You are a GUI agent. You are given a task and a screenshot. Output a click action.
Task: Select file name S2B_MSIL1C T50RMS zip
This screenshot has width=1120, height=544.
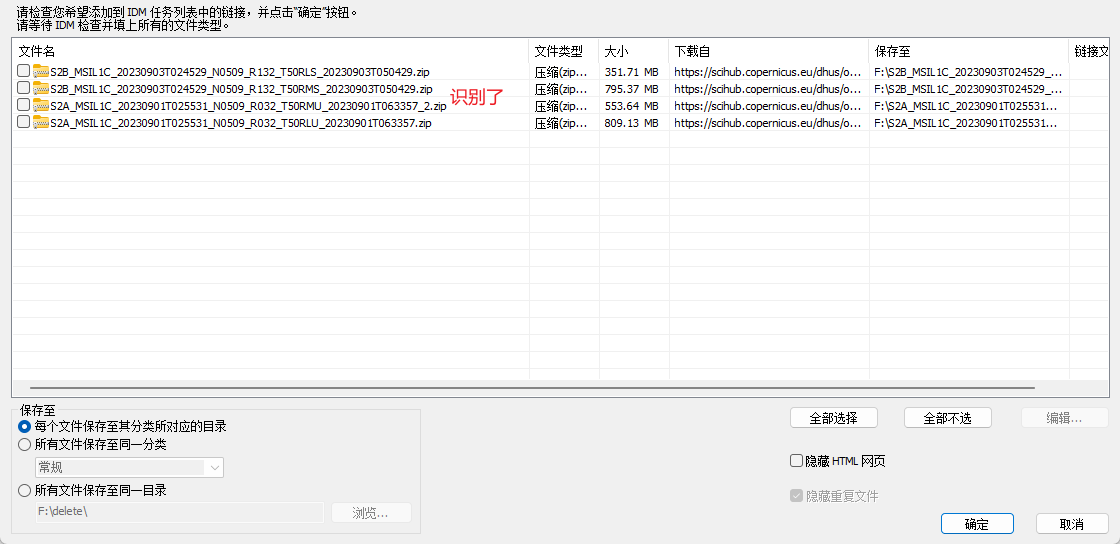coord(241,89)
